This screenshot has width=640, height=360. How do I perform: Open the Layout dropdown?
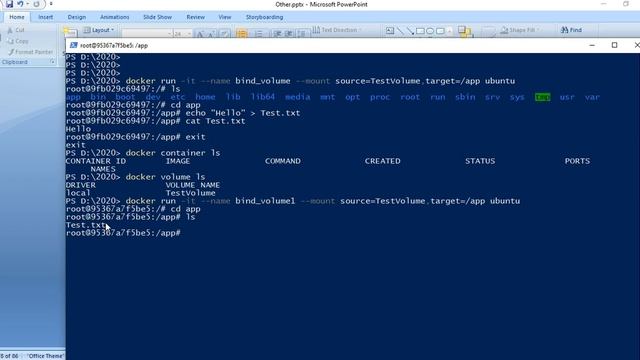pyautogui.click(x=99, y=30)
